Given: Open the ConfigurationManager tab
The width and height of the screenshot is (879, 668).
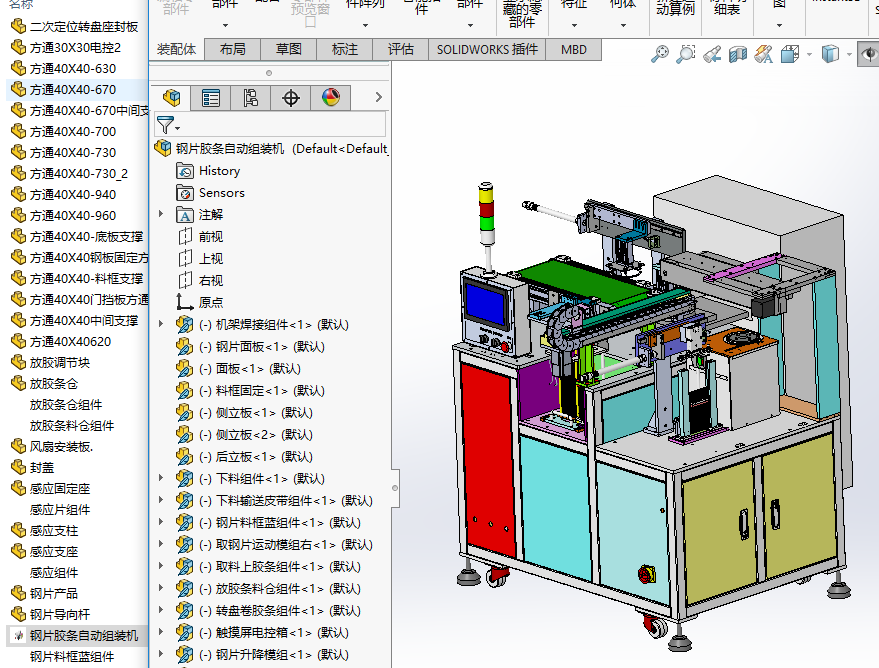Looking at the screenshot, I should pos(251,97).
